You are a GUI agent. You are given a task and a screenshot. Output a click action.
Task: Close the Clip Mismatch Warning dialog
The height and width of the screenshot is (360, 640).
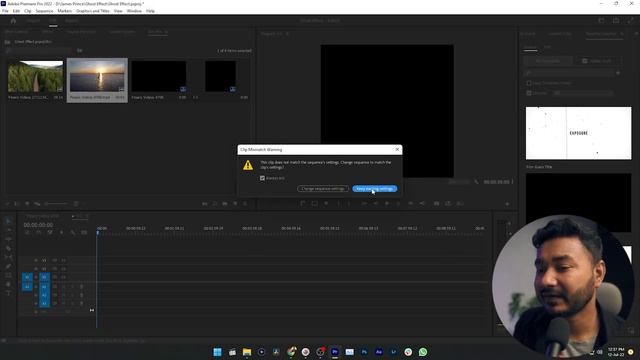397,149
